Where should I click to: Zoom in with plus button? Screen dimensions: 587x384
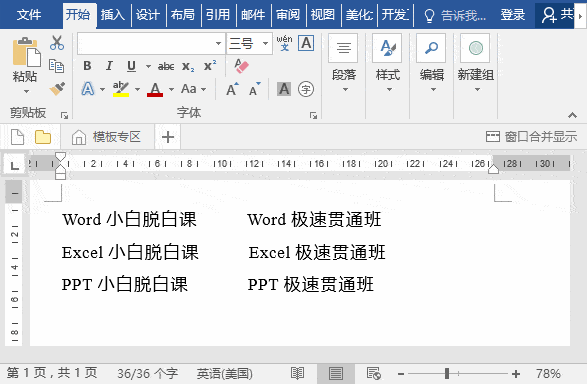[x=516, y=374]
